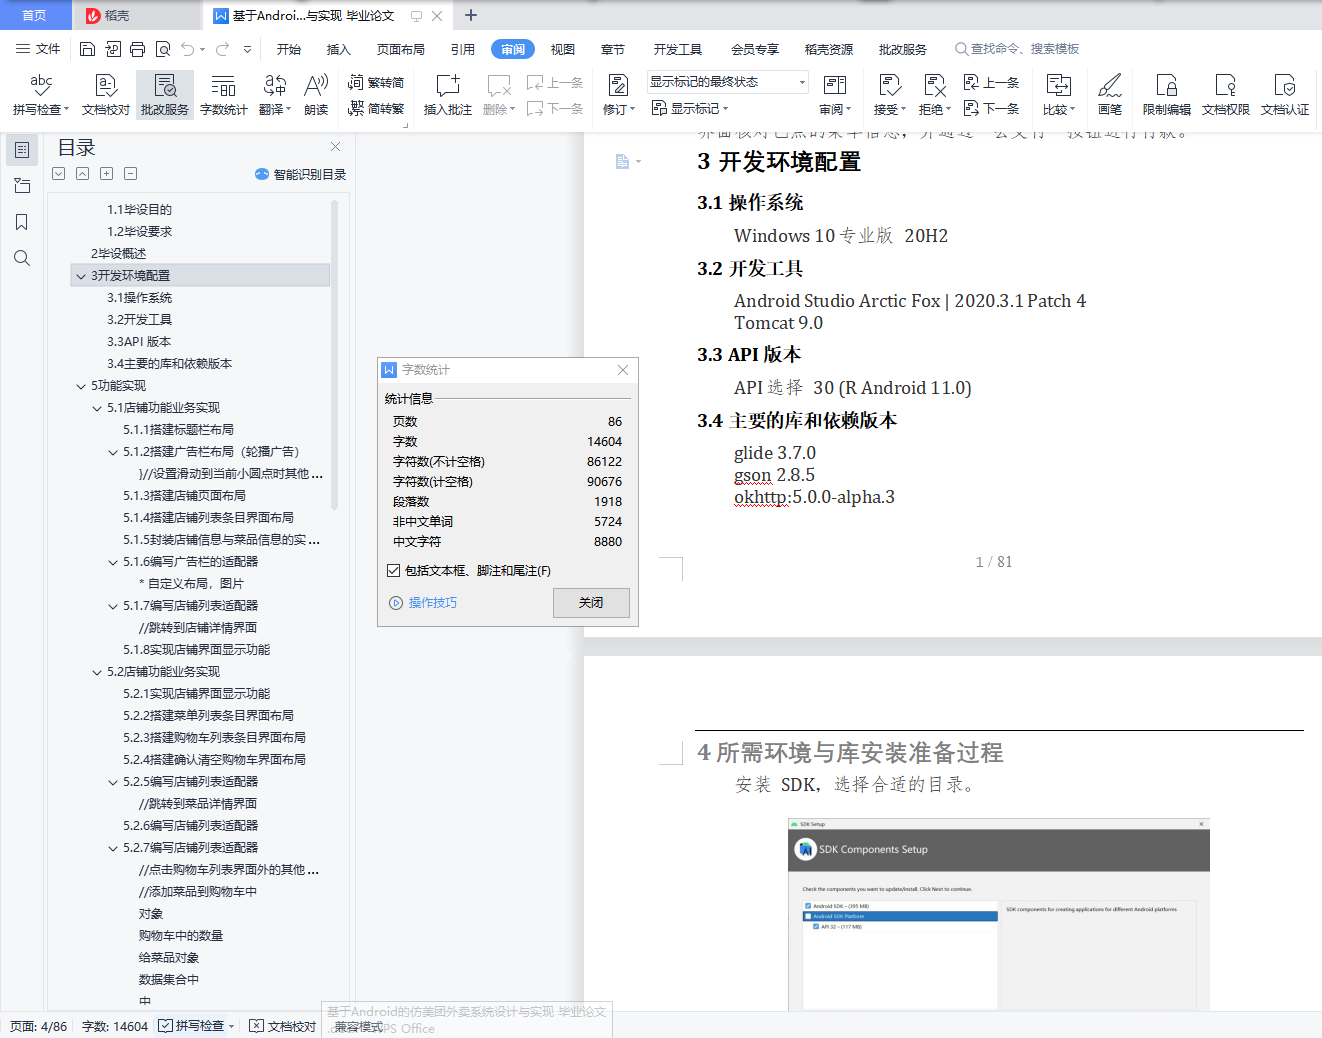Collapse the 5功能实现 outline node
Viewport: 1322px width, 1038px height.
[x=81, y=386]
